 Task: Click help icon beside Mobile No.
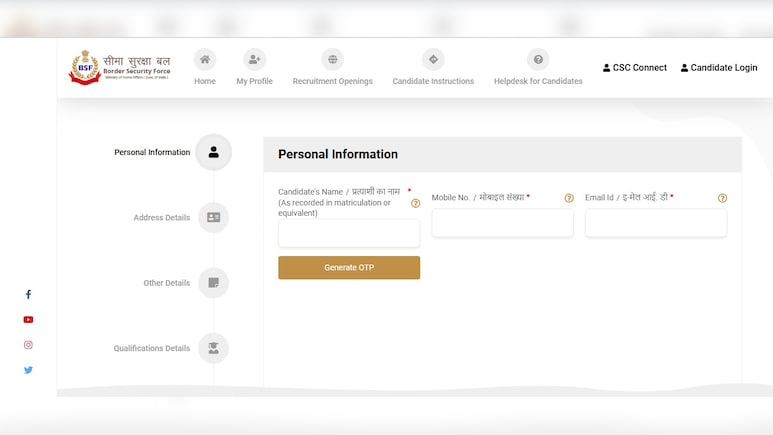pyautogui.click(x=569, y=198)
